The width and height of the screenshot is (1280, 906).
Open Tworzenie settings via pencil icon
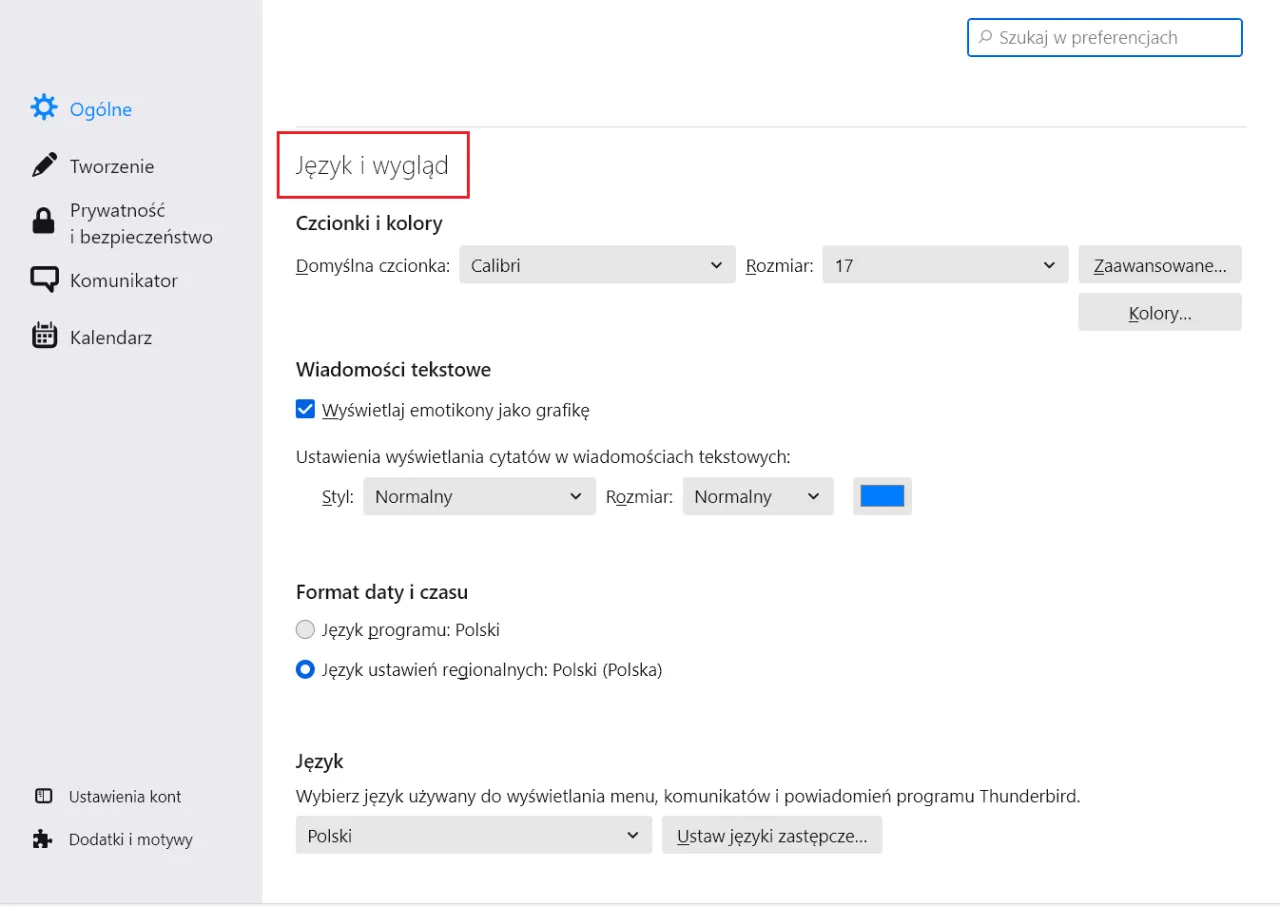pos(44,165)
